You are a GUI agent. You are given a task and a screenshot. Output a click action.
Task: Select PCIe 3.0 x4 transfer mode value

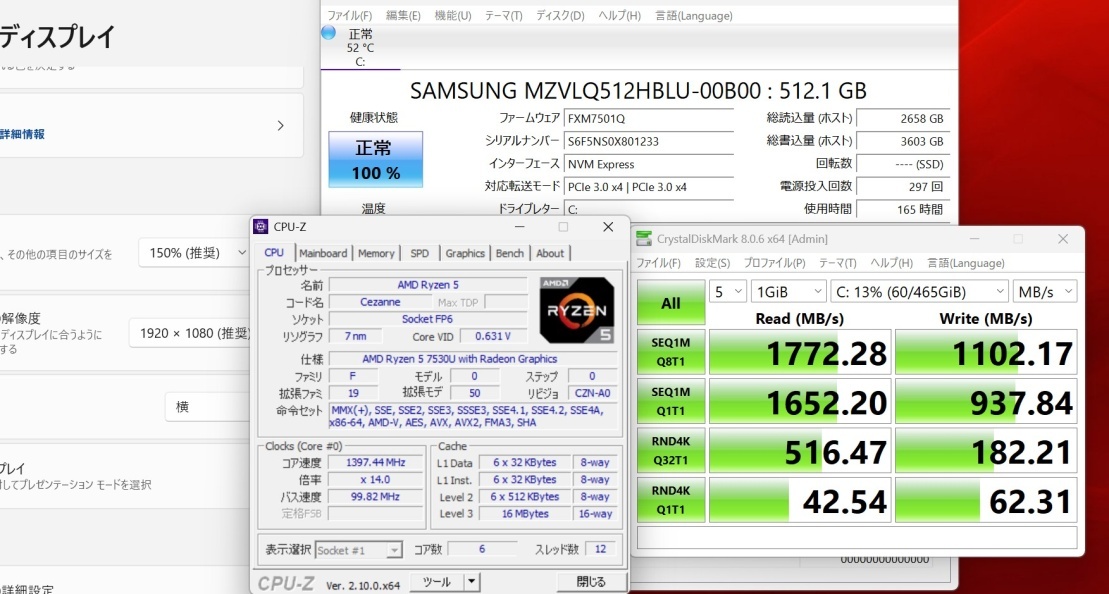(649, 187)
